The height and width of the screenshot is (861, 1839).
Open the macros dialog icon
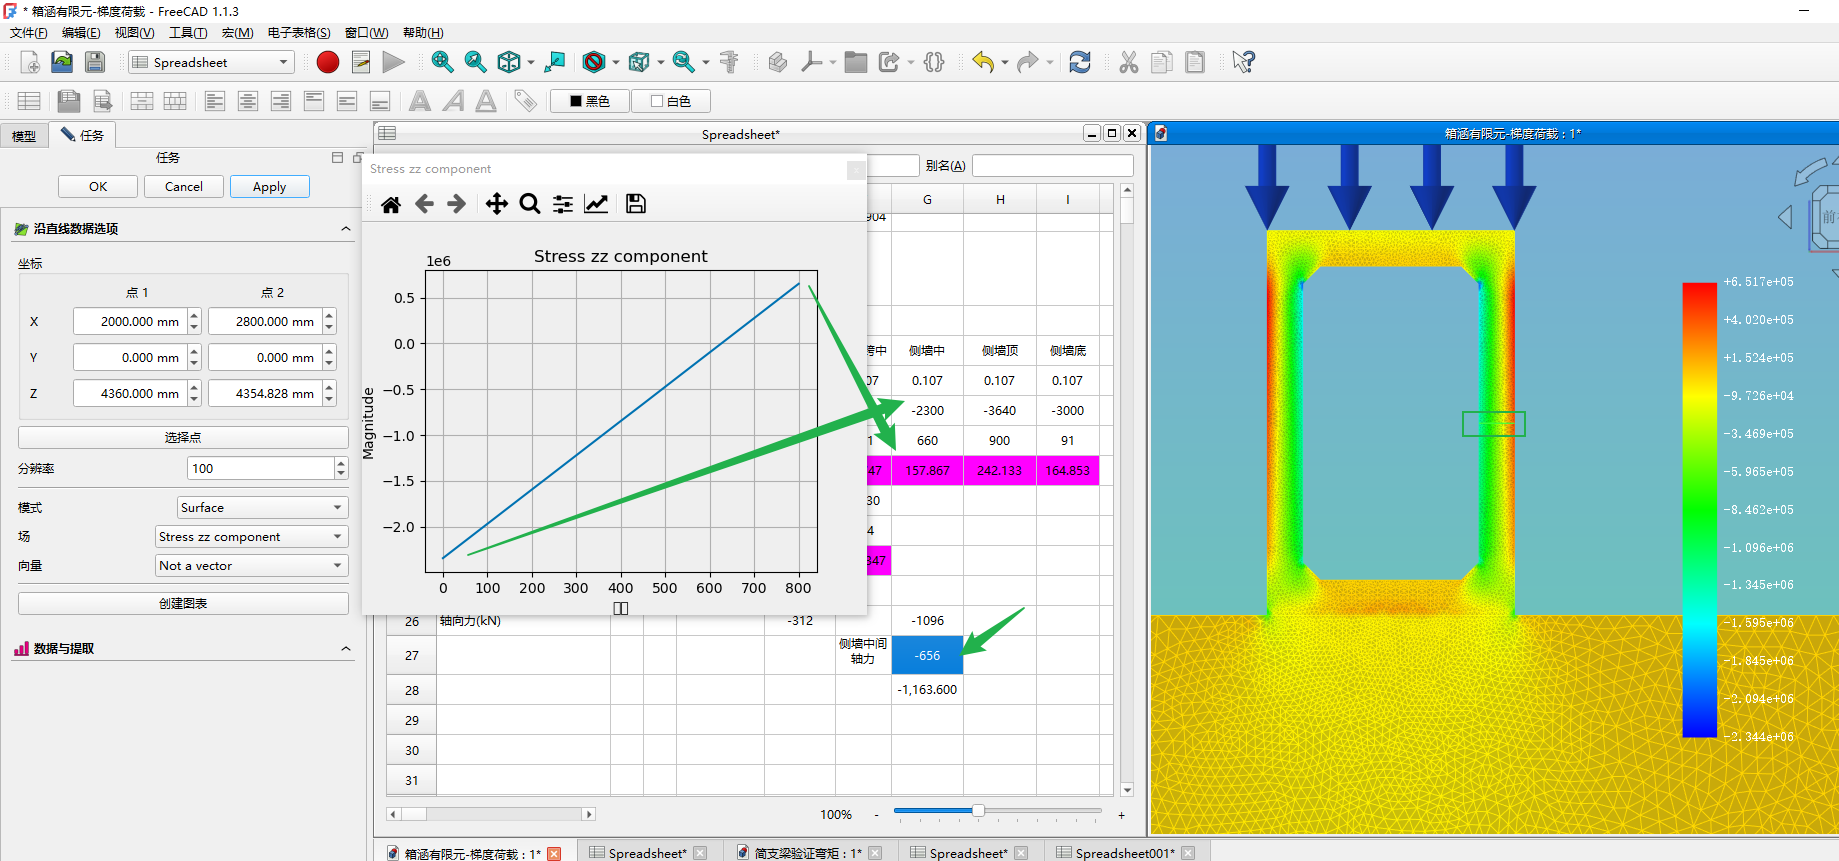[x=361, y=62]
